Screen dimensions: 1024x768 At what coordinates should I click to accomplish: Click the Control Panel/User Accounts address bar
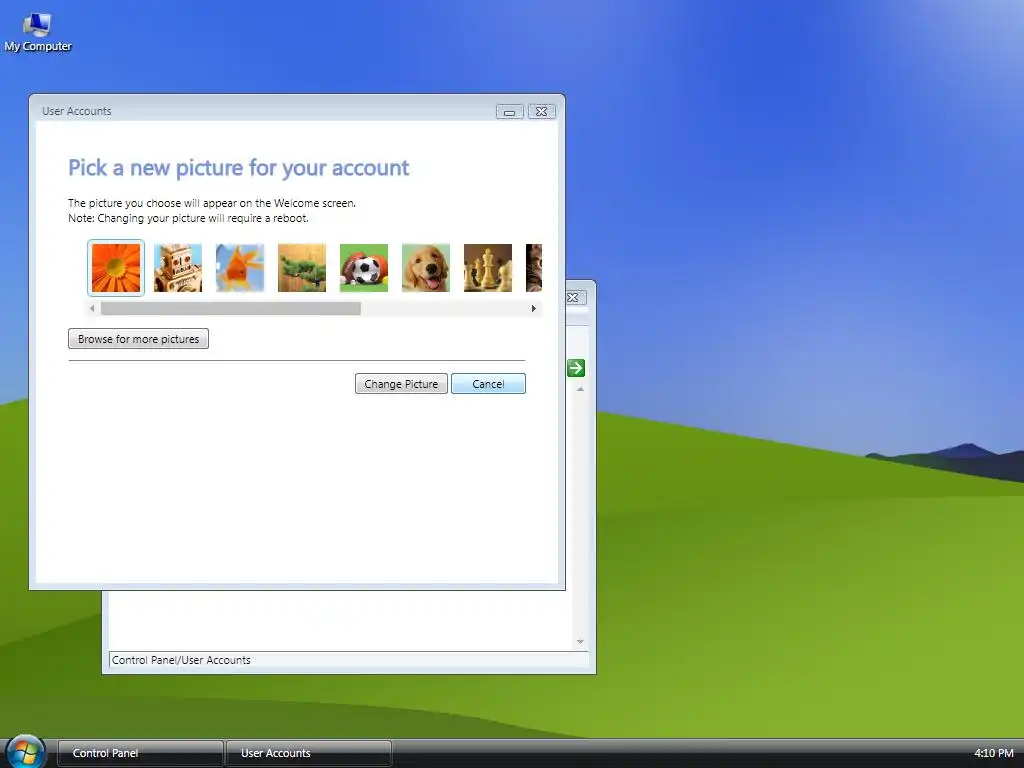tap(349, 660)
